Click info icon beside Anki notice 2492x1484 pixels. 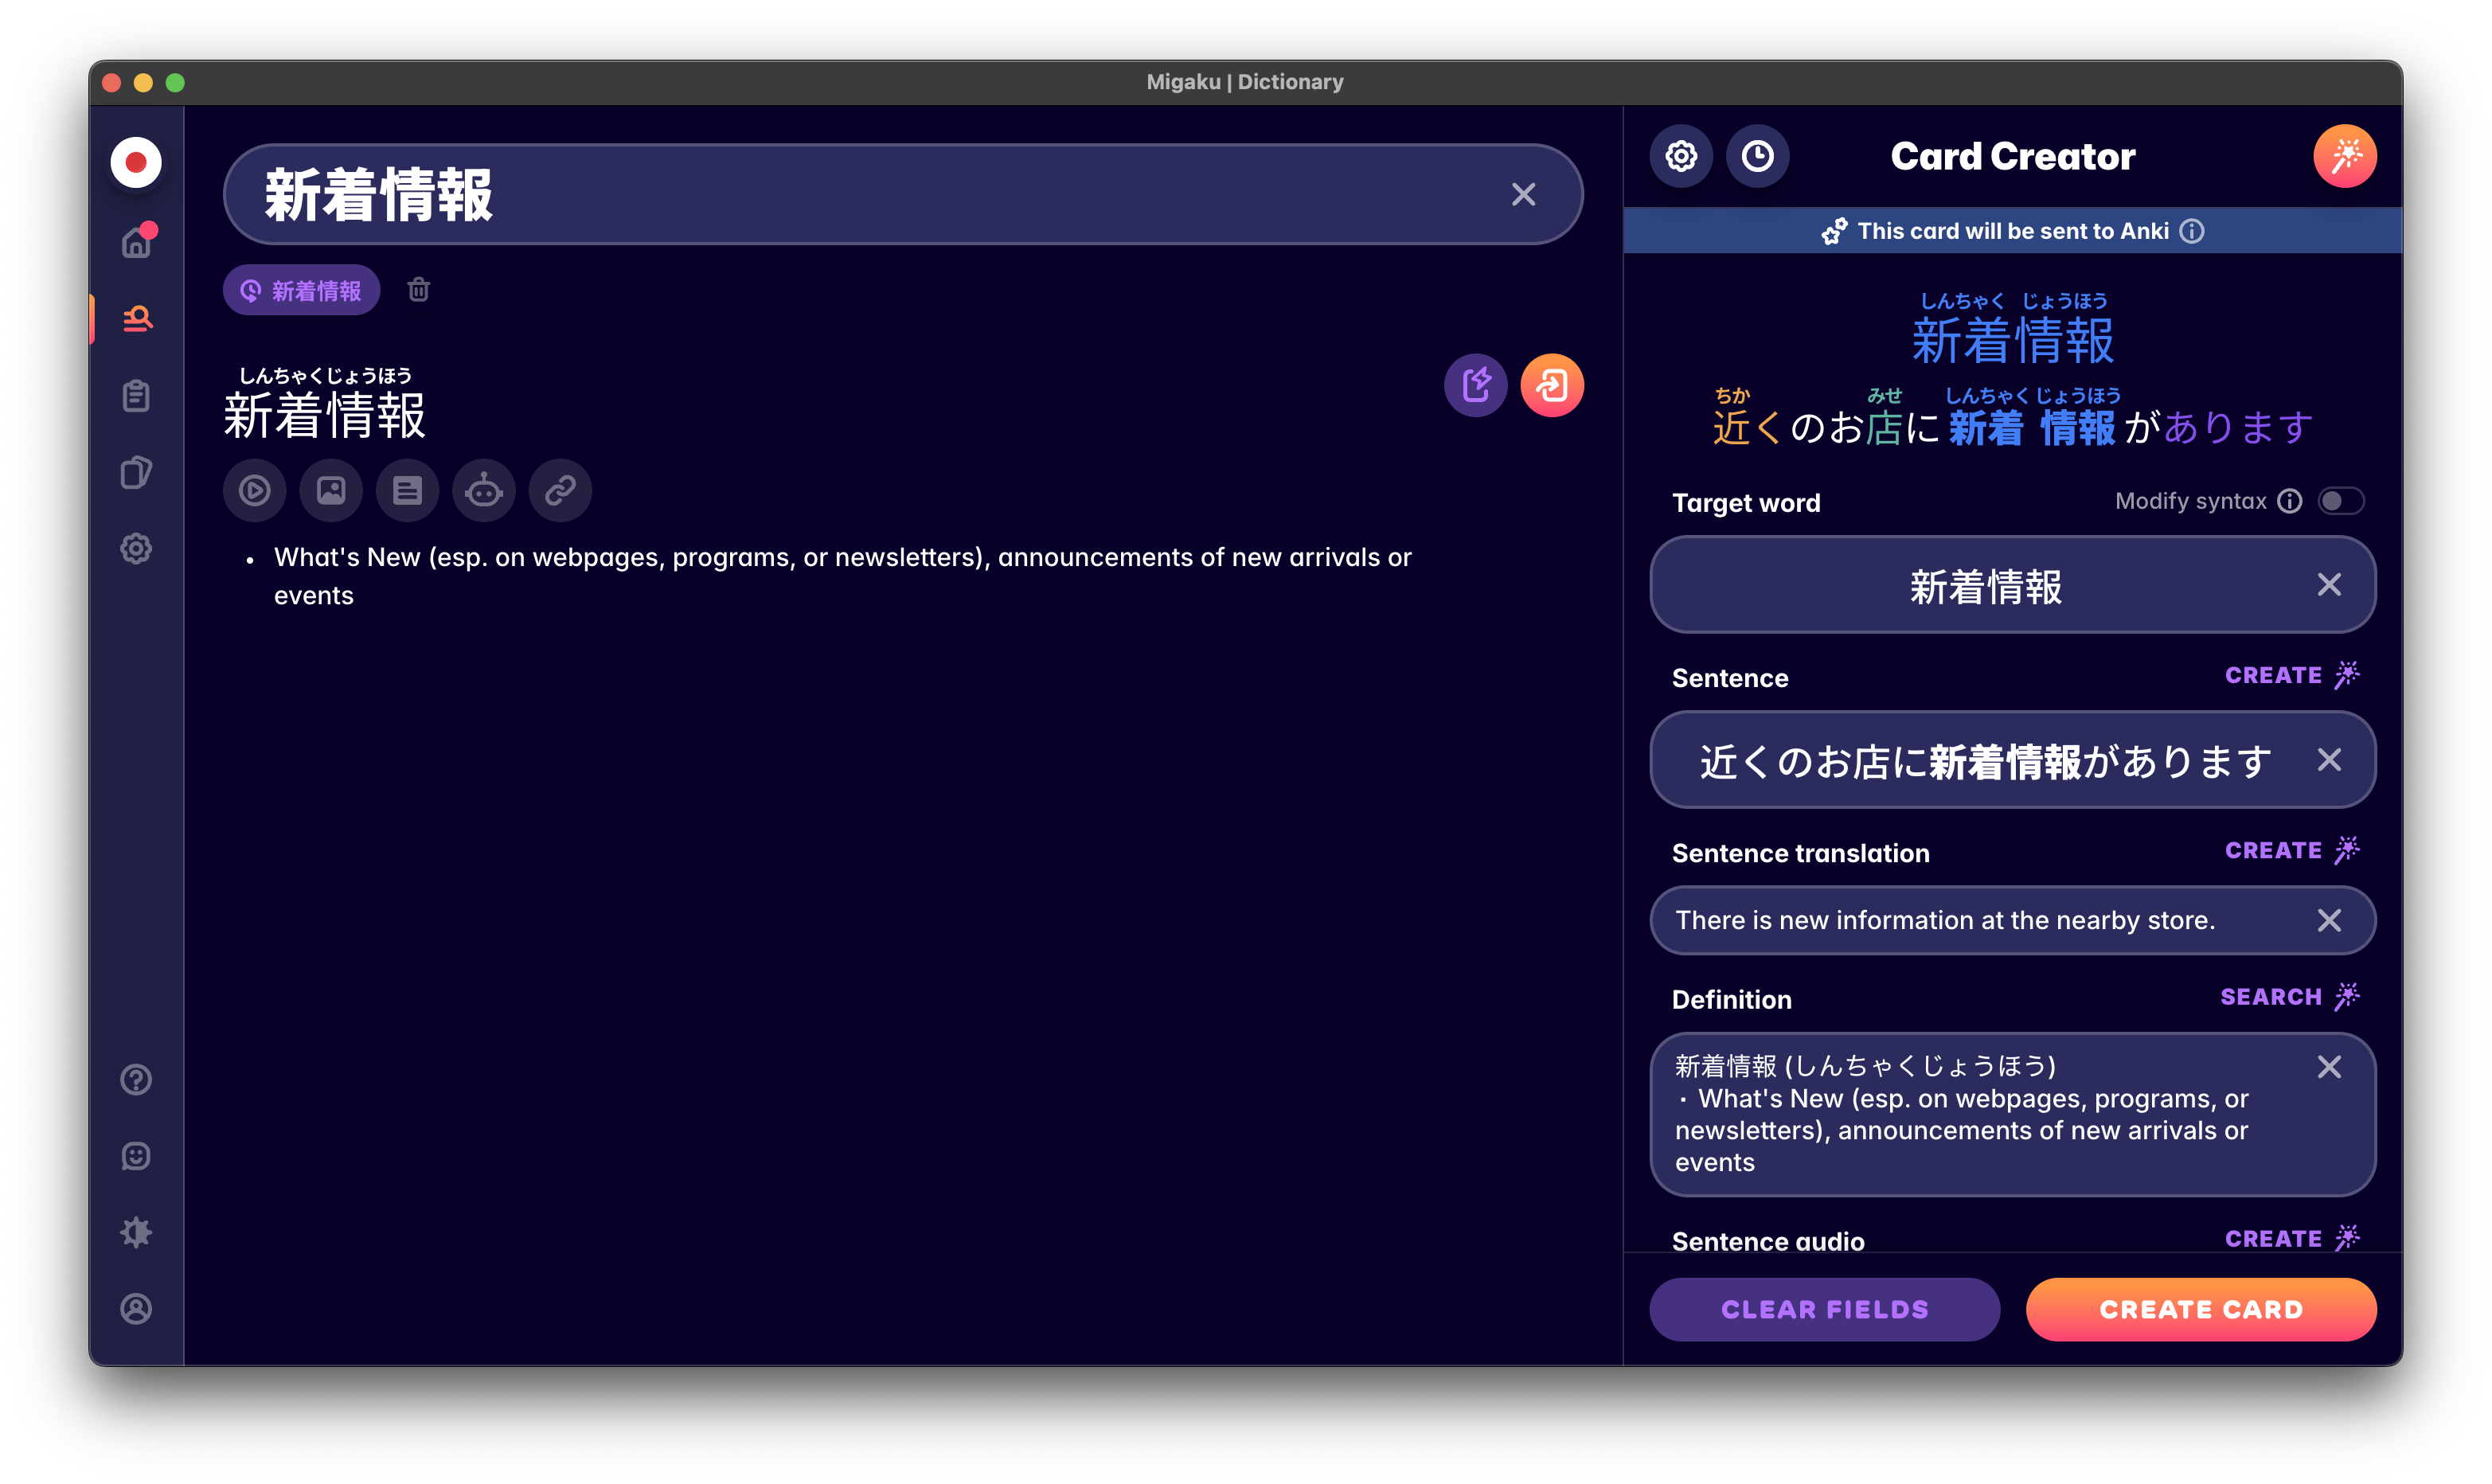click(2193, 231)
